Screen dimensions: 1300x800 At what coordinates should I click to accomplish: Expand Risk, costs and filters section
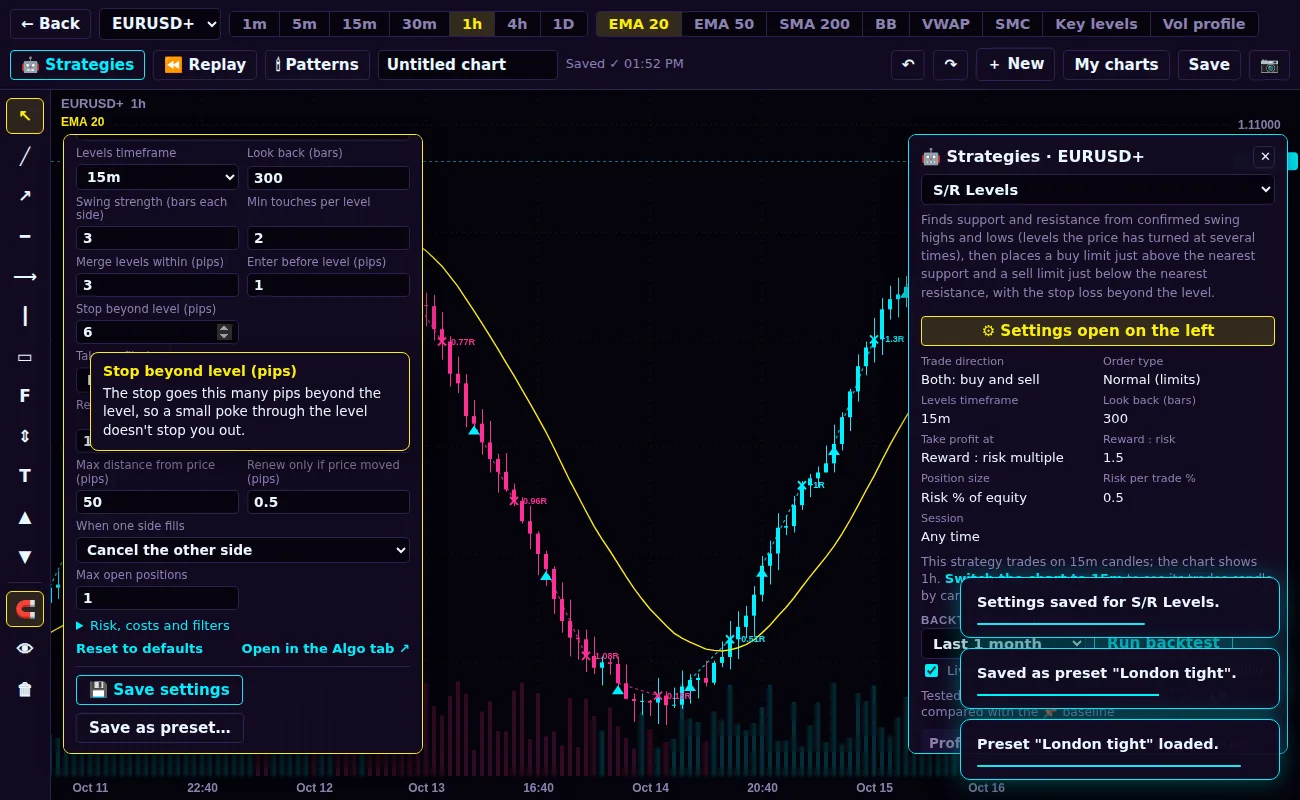153,626
